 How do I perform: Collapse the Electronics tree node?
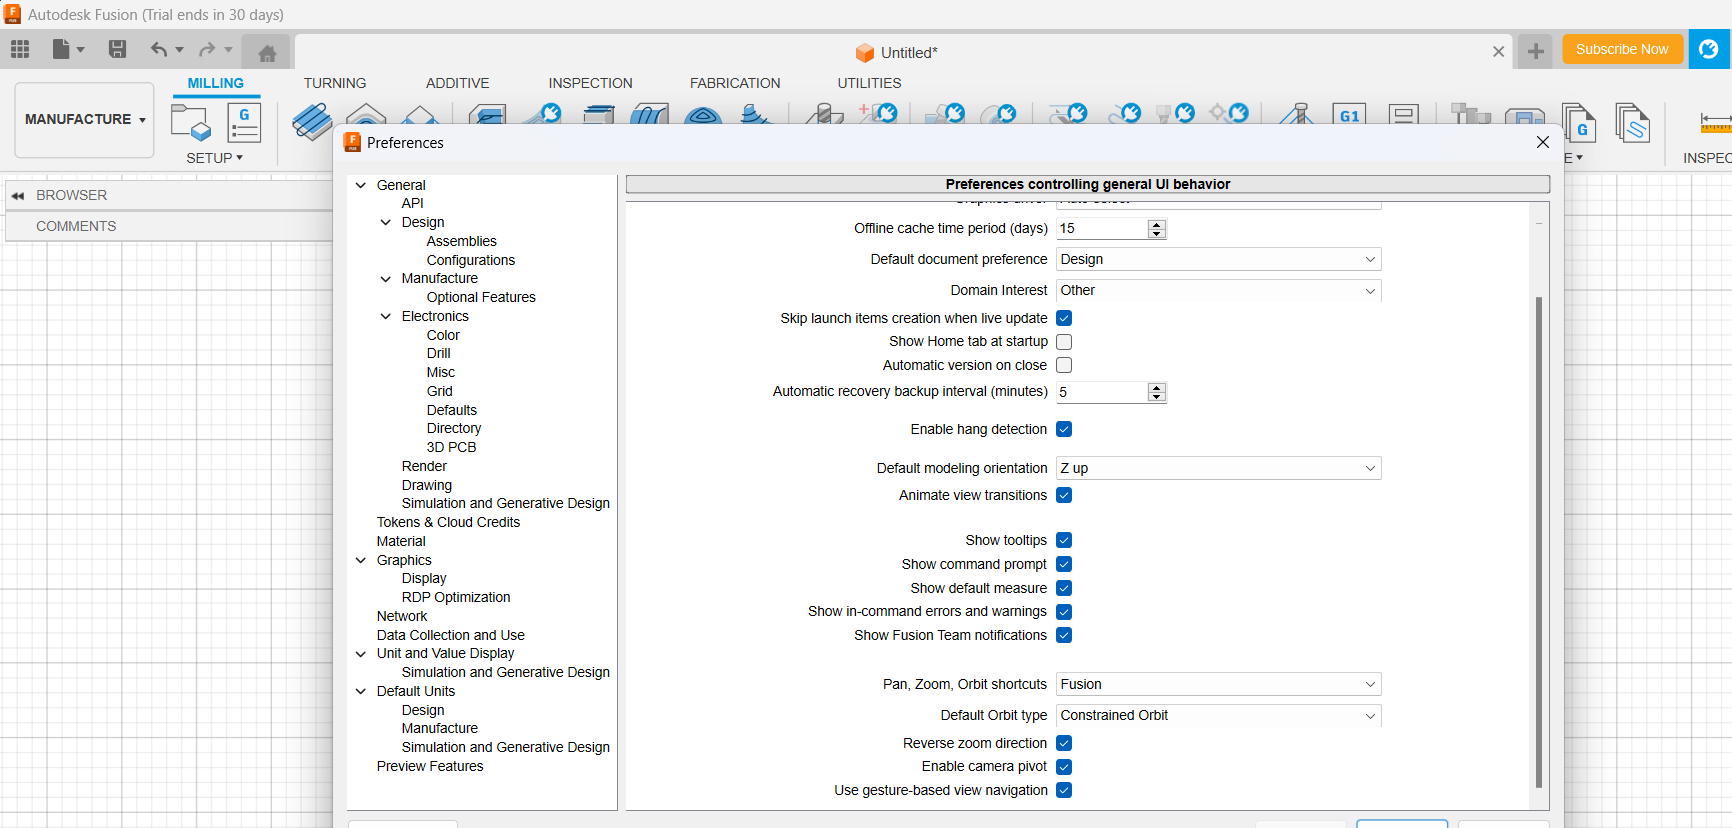pyautogui.click(x=386, y=316)
